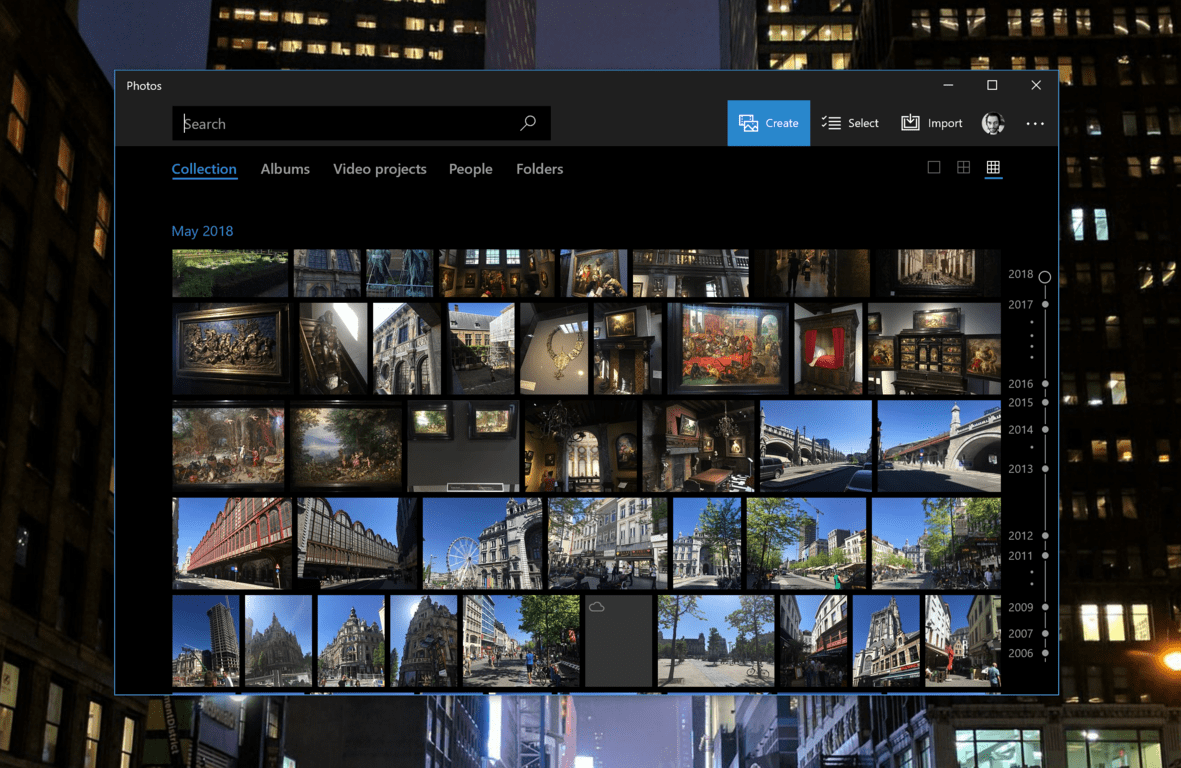Open the Ferris wheel photo

[x=483, y=543]
